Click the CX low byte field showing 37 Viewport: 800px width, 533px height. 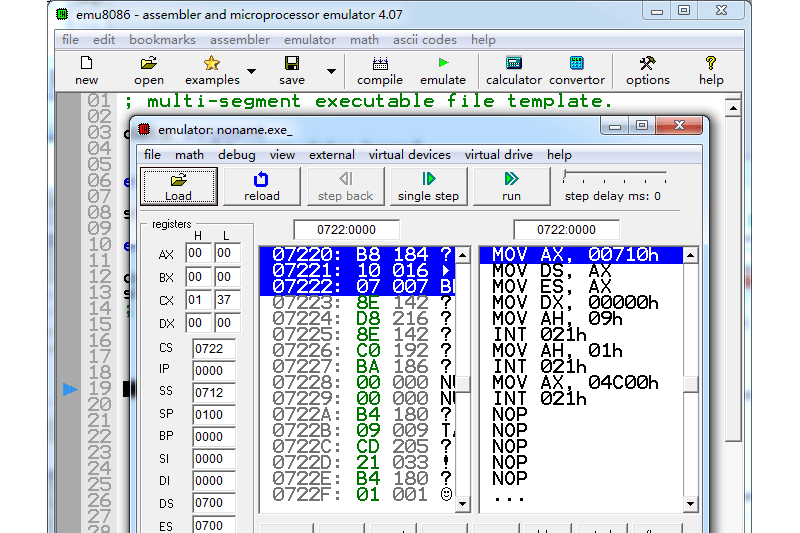(x=227, y=299)
